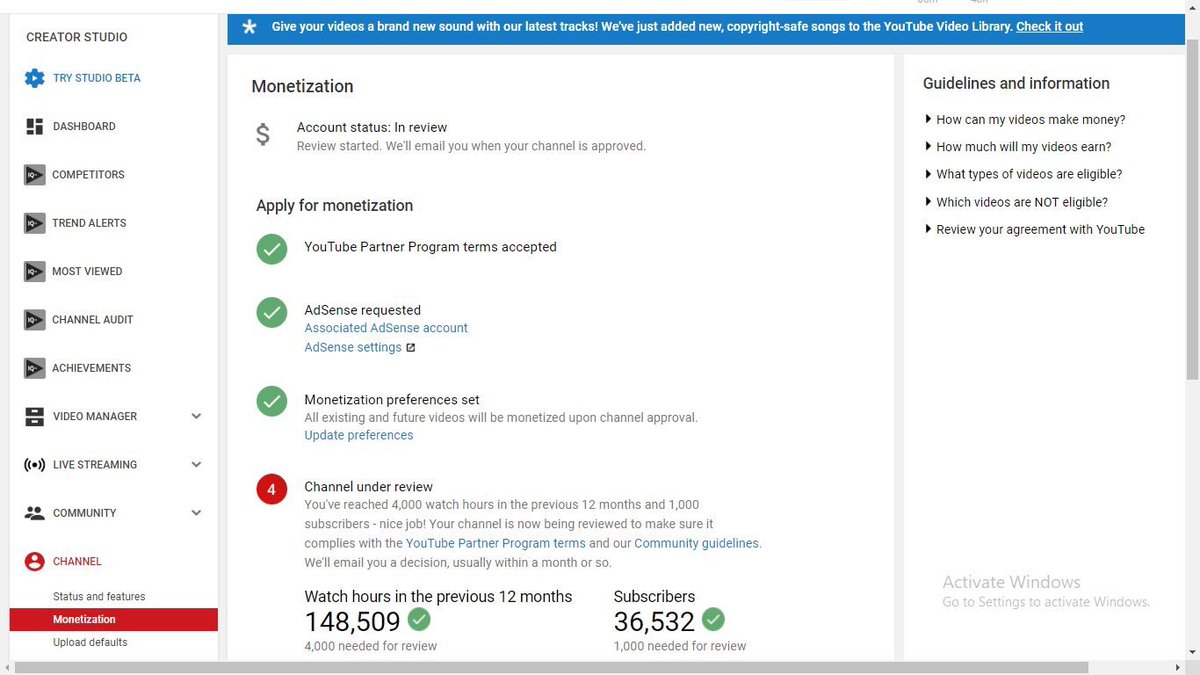This screenshot has width=1200, height=675.
Task: Click the Achievements sidebar icon
Action: [x=35, y=368]
